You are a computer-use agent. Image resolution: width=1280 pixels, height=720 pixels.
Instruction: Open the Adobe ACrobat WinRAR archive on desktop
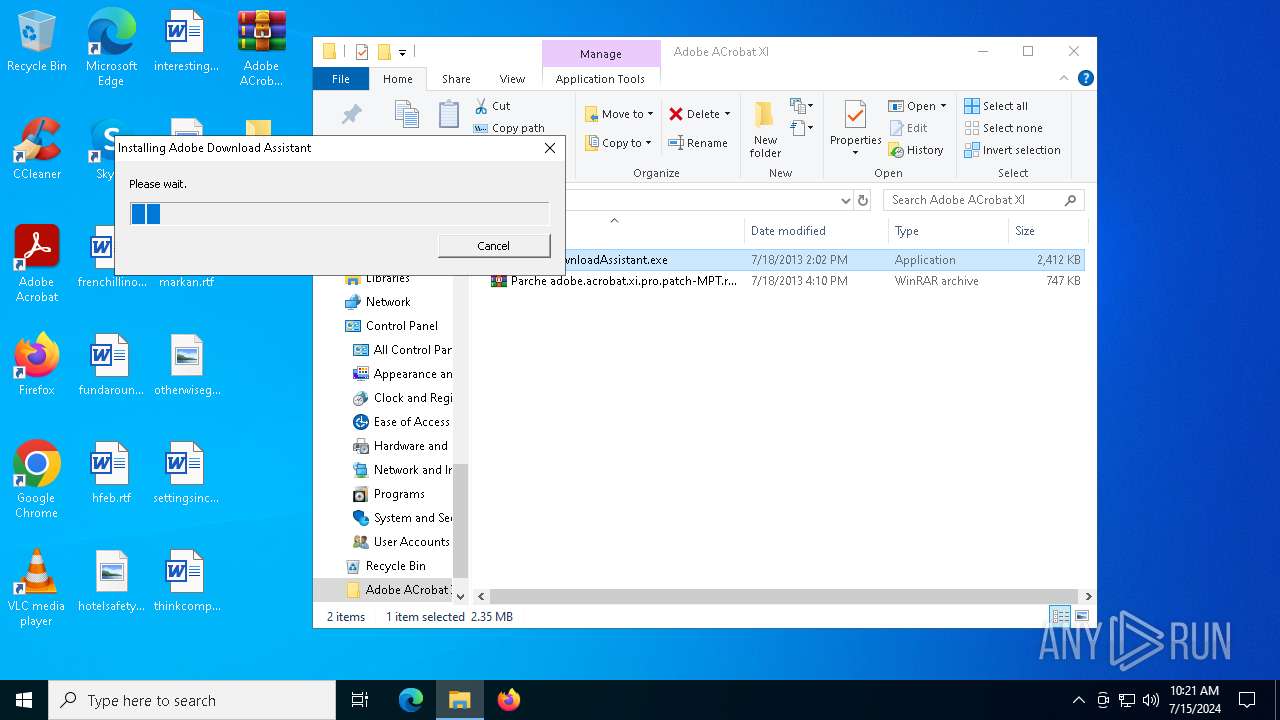[x=261, y=47]
